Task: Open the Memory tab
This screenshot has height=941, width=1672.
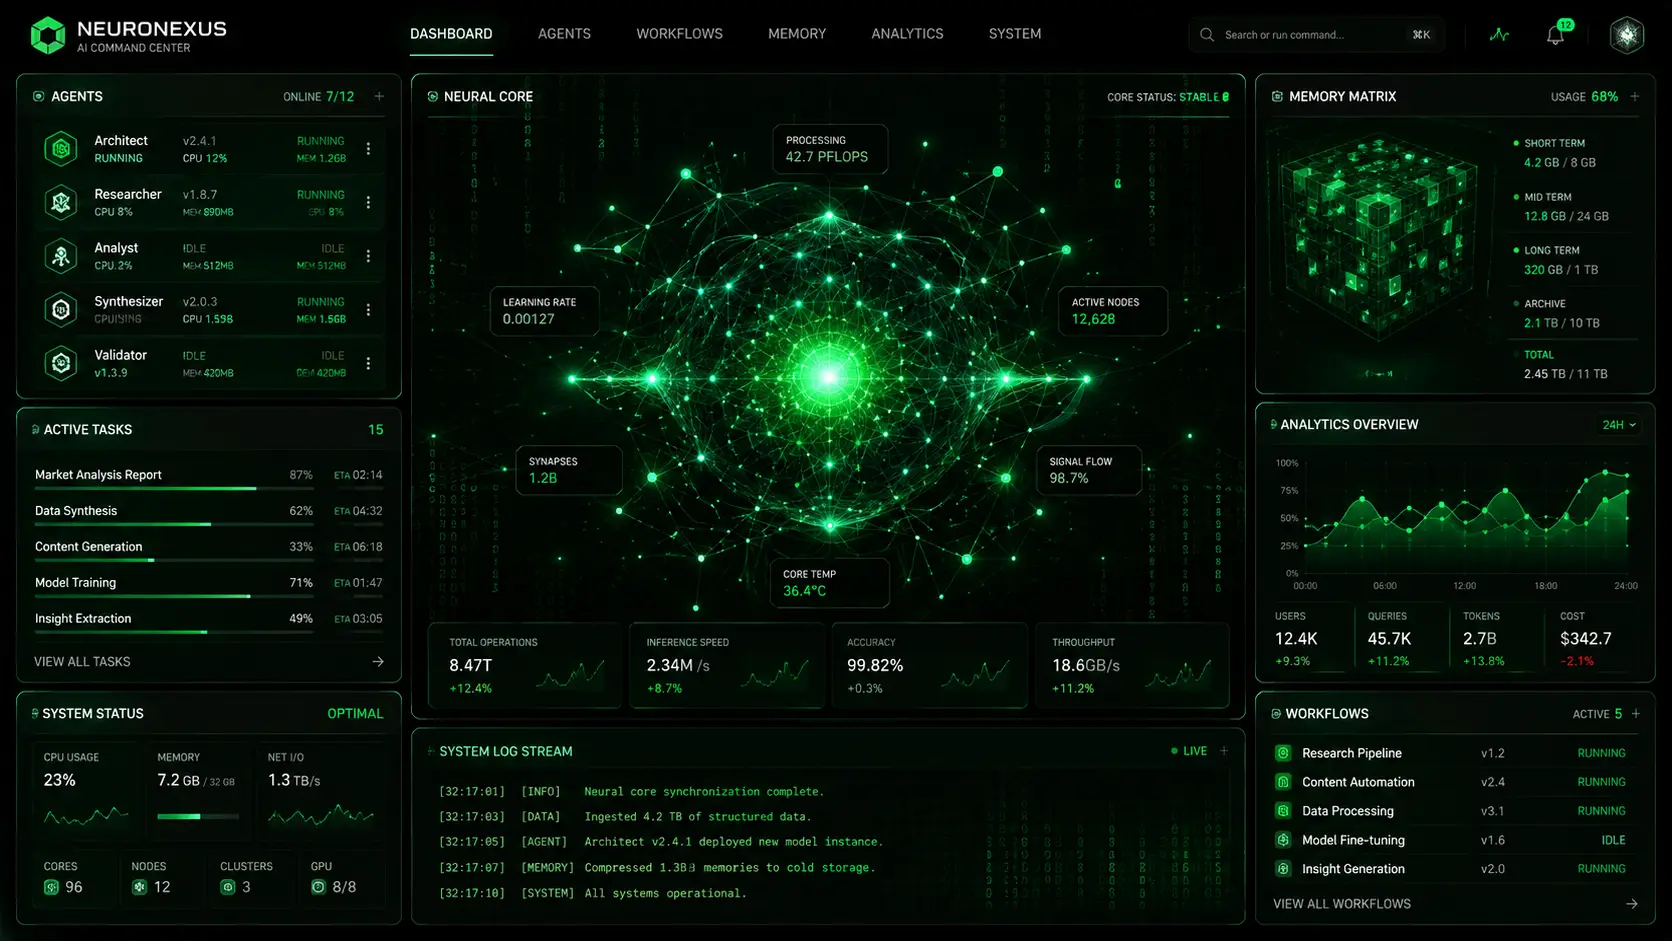Action: tap(797, 34)
